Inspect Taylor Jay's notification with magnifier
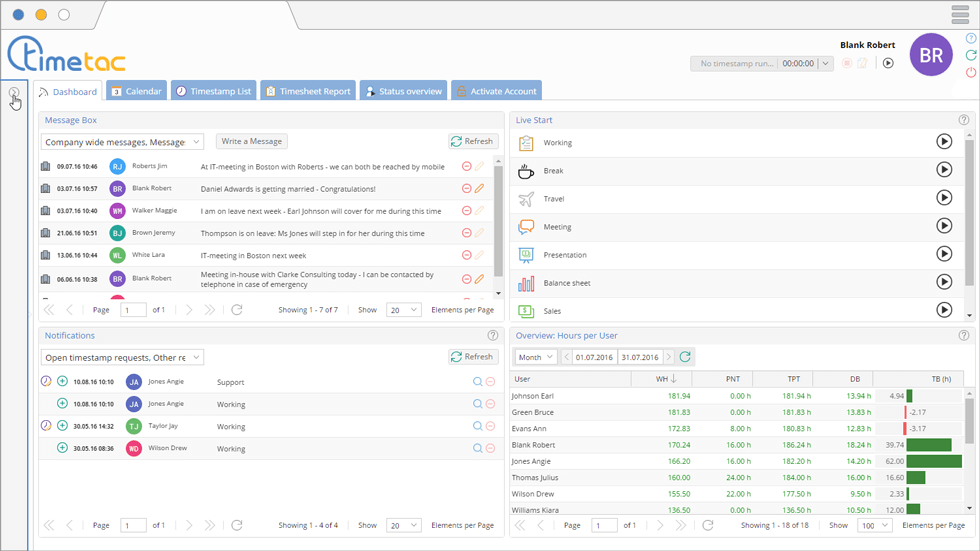Viewport: 980px width, 551px height. pos(477,426)
